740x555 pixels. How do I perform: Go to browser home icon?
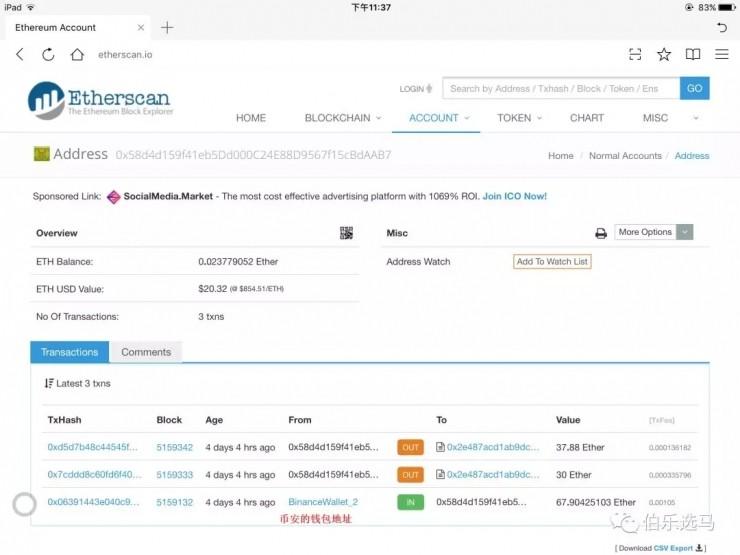coord(77,54)
